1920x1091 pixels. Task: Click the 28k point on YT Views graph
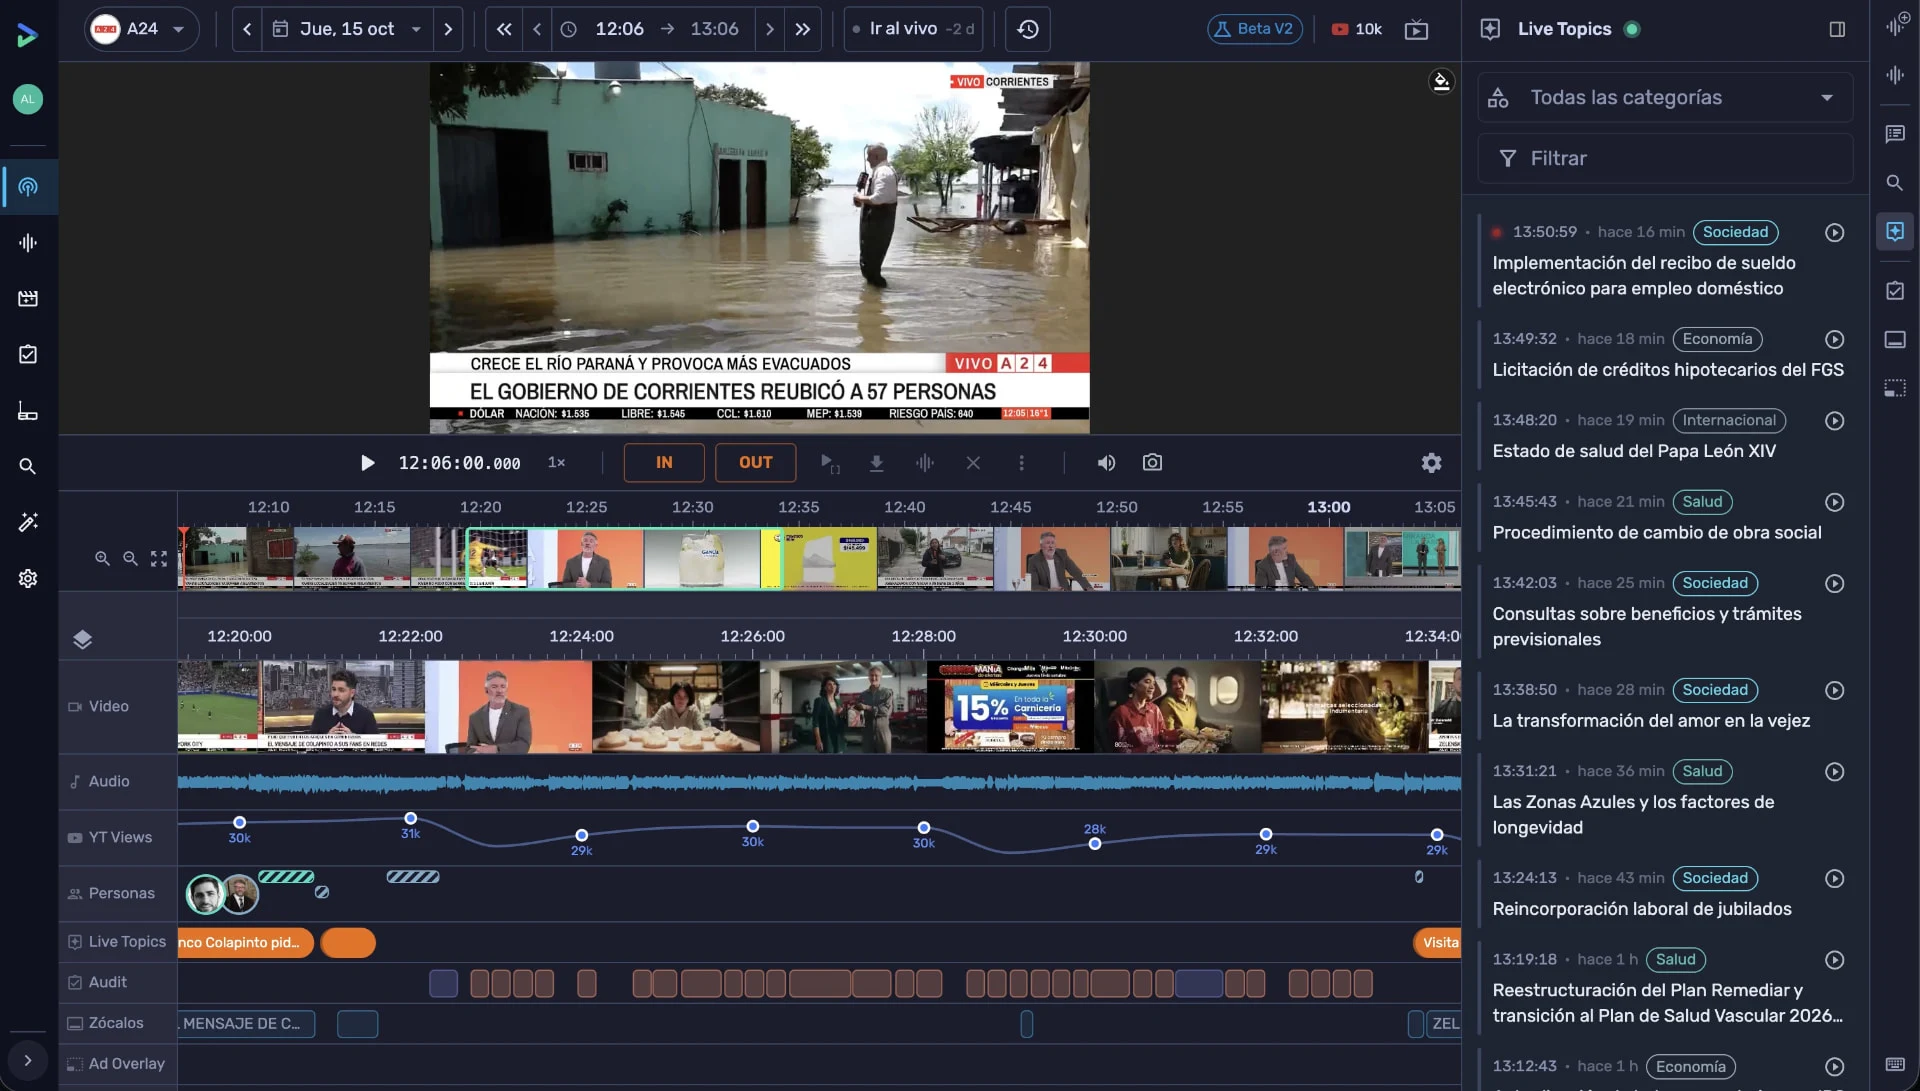pyautogui.click(x=1095, y=844)
